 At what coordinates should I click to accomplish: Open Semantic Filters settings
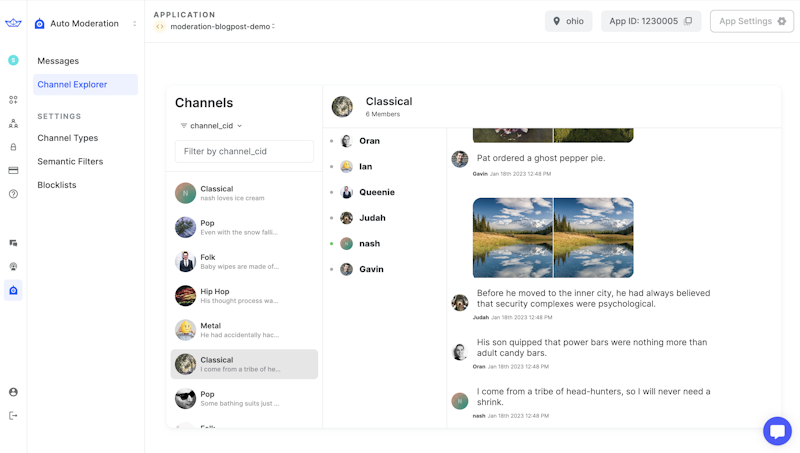[x=70, y=161]
